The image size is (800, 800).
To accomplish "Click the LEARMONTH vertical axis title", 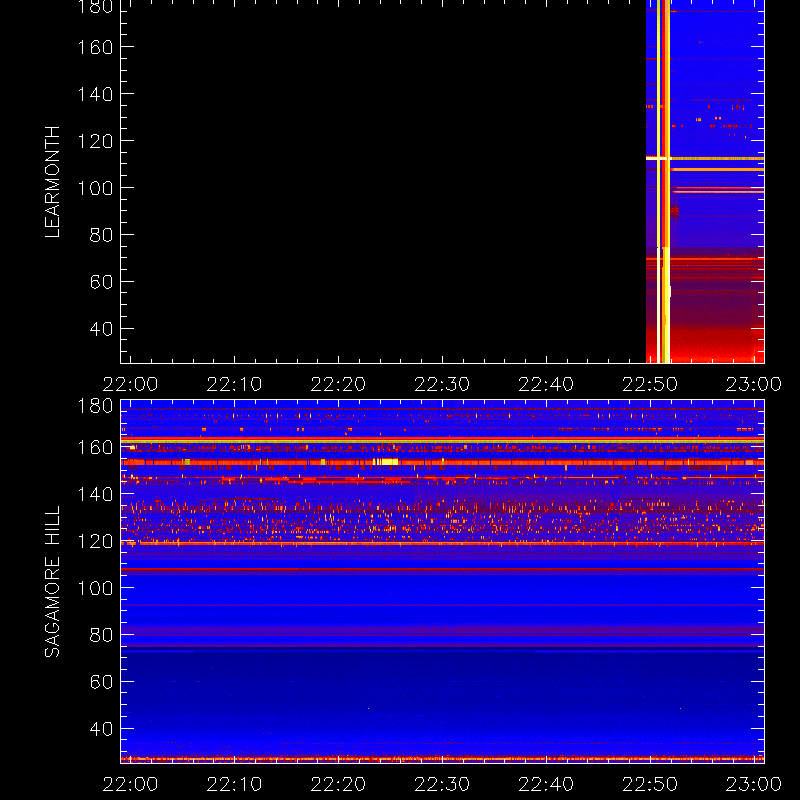I will (52, 182).
